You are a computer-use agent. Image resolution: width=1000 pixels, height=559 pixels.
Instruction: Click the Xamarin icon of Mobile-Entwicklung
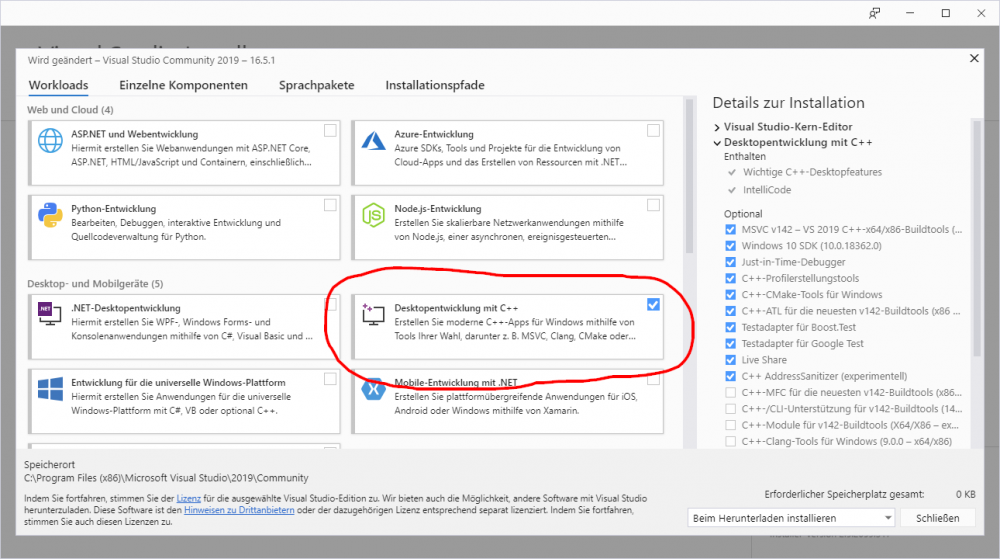[x=373, y=389]
